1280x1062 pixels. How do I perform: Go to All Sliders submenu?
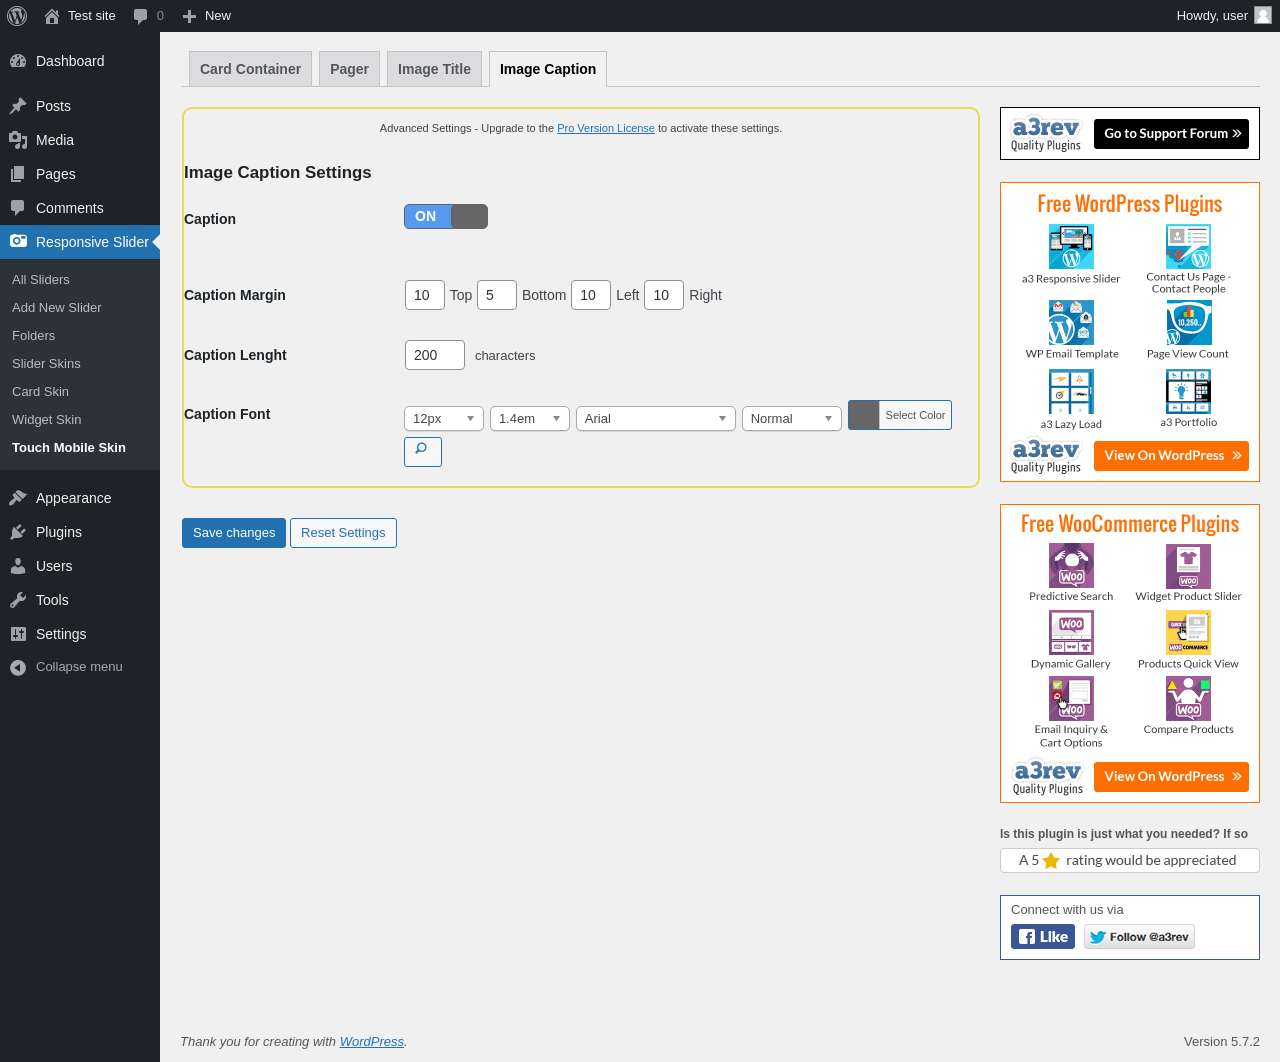pos(41,280)
